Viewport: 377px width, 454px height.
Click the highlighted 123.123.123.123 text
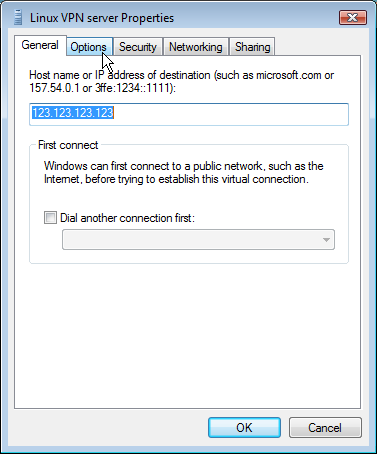[x=73, y=113]
